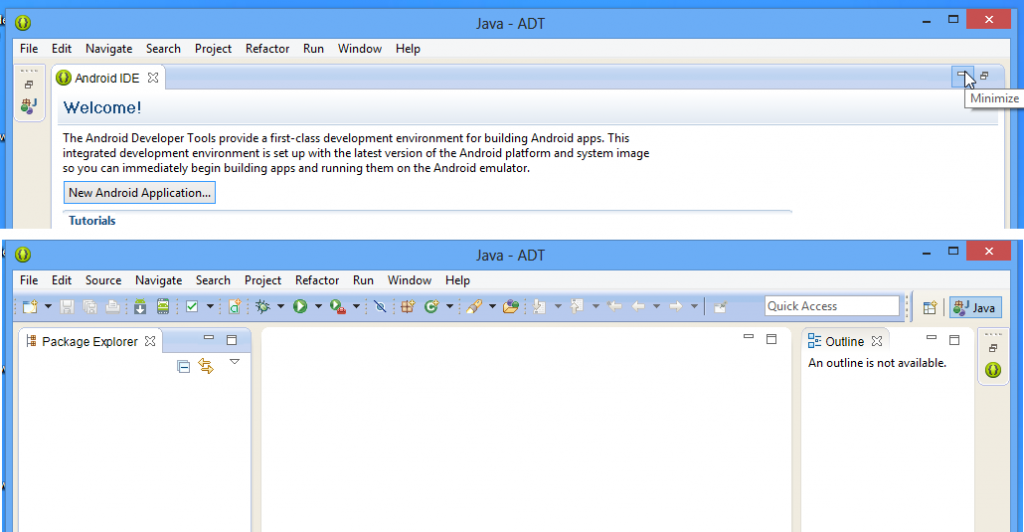Open Refactor menu in the Package Explorer window
This screenshot has height=532, width=1024.
[x=317, y=280]
